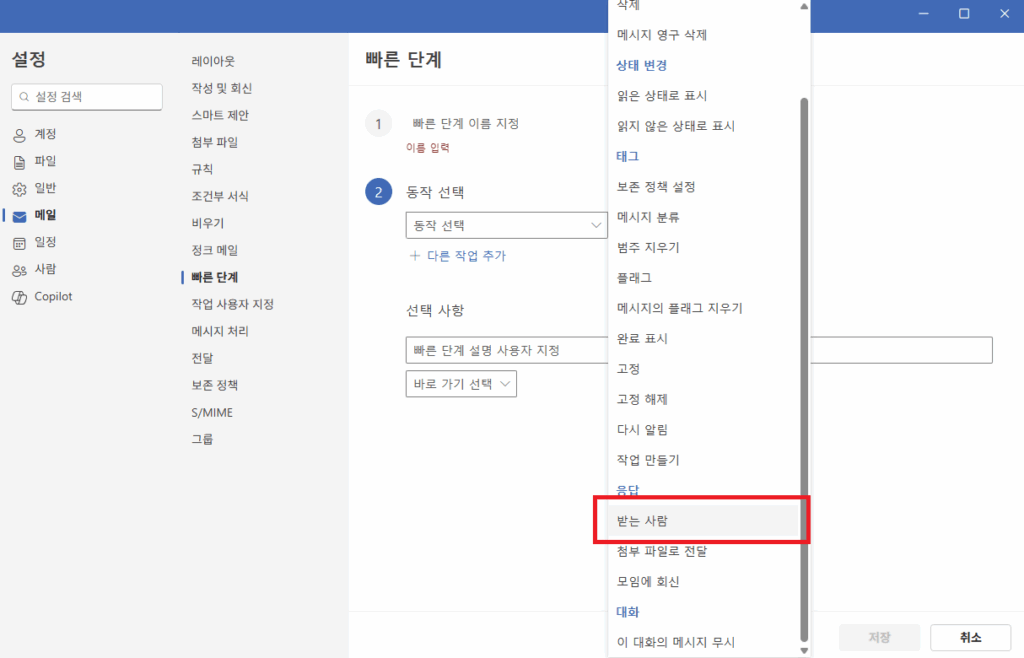Click the search icon in 설정 검색
The image size is (1024, 658).
coord(24,97)
